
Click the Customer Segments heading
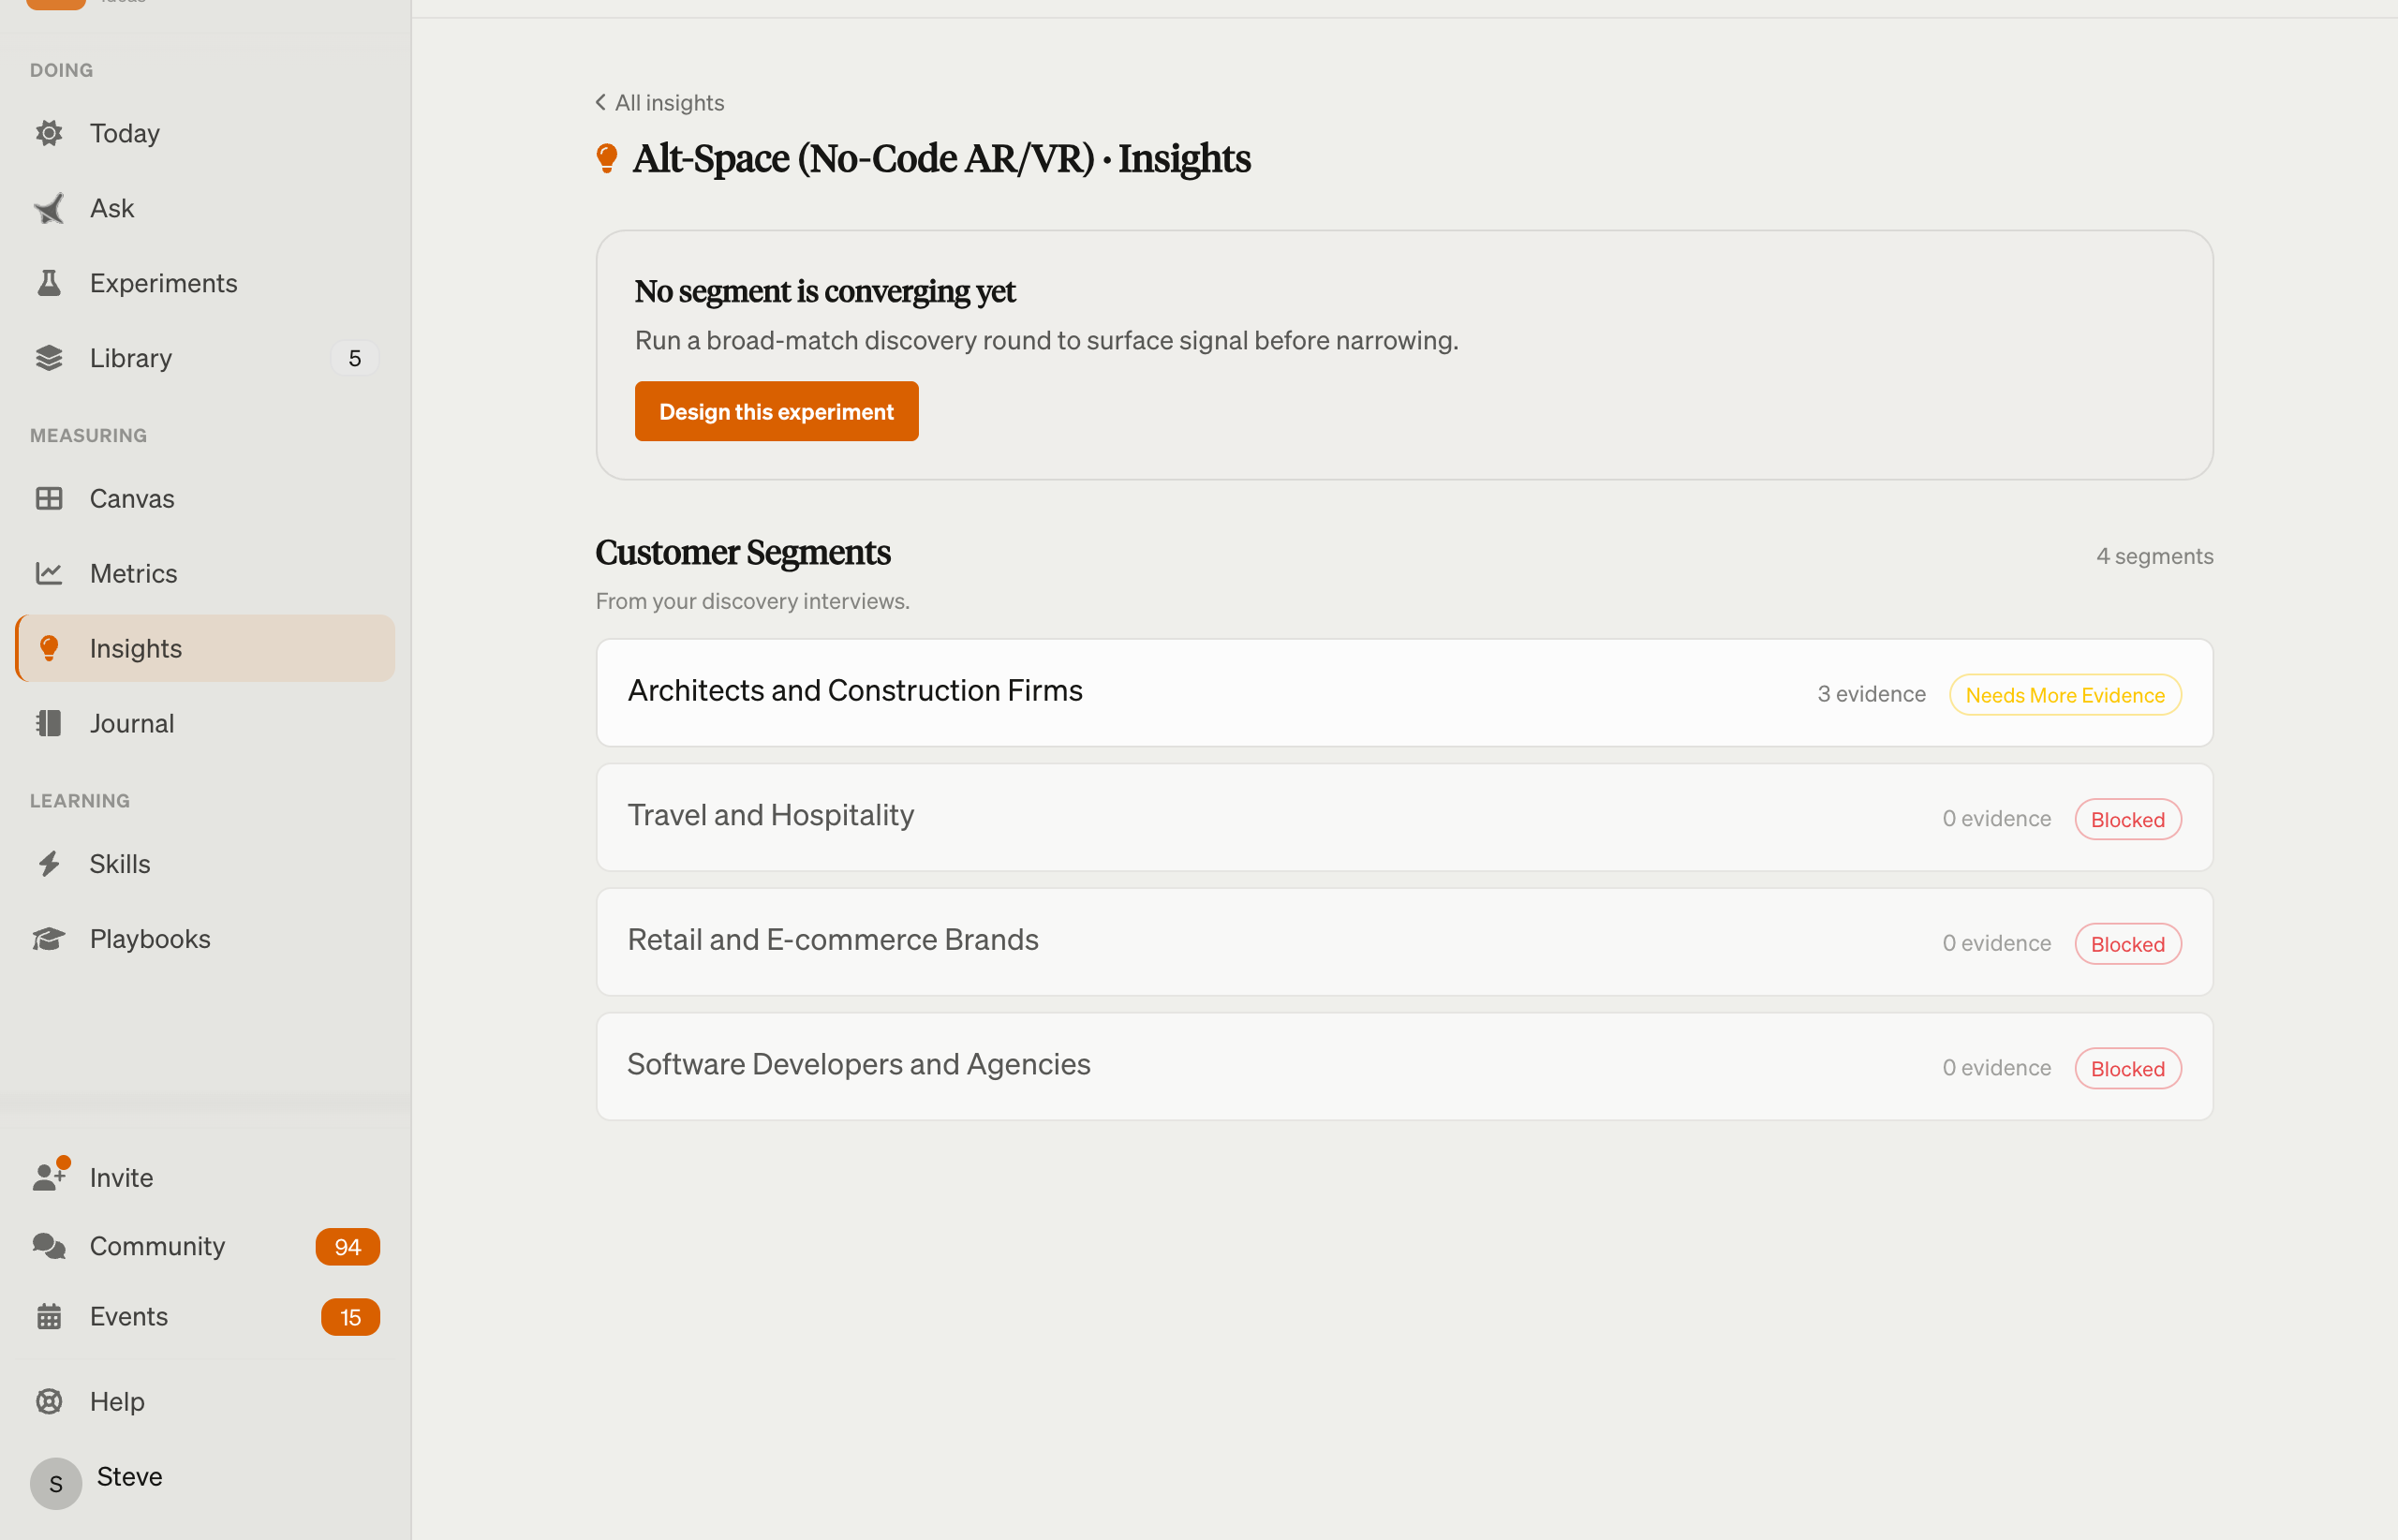coord(743,552)
